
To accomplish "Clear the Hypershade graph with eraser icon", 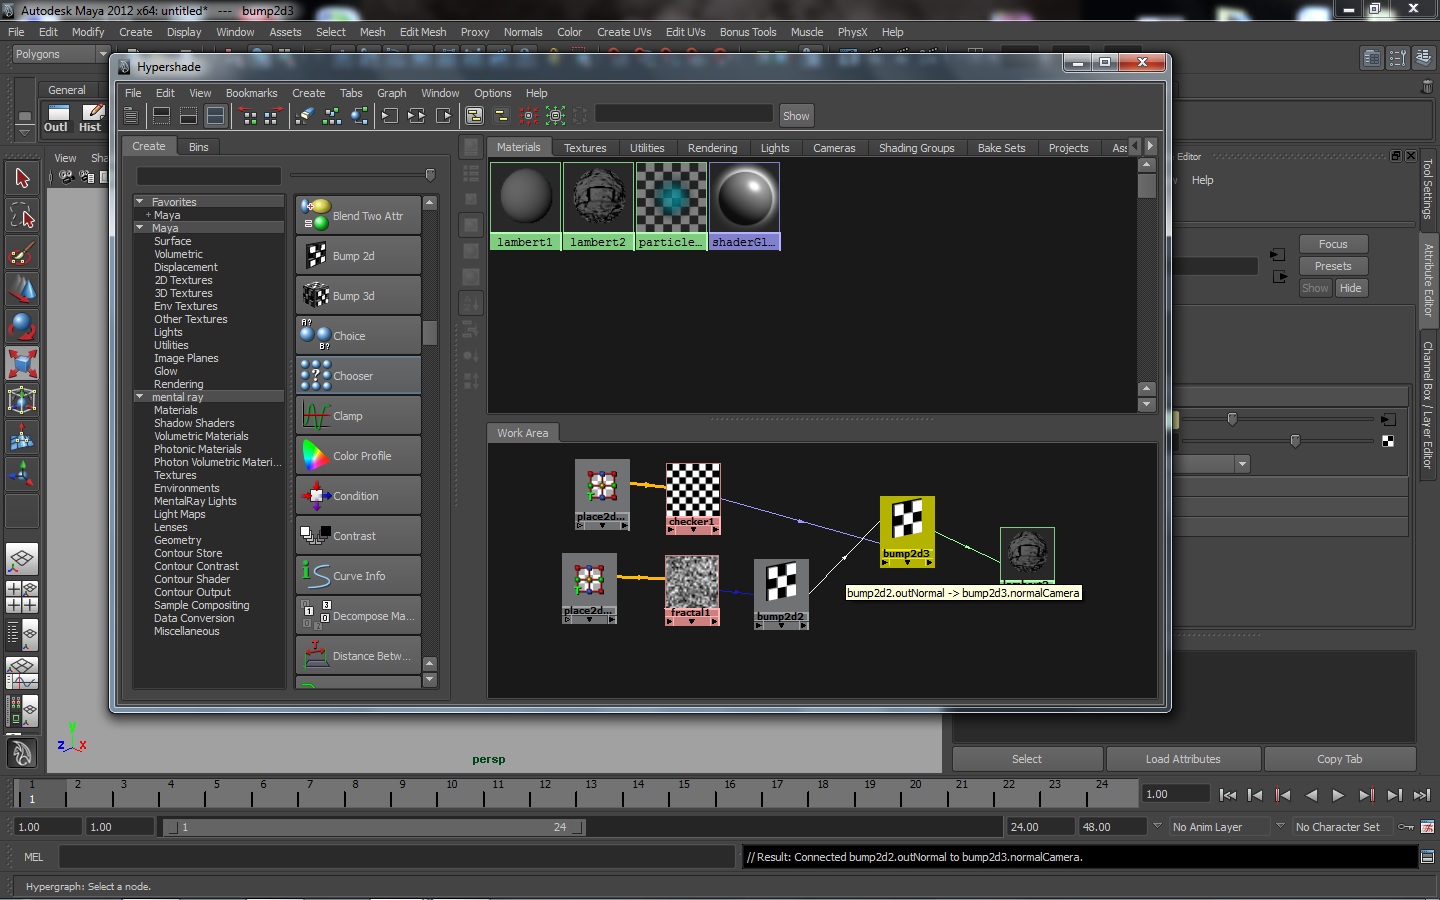I will click(305, 116).
